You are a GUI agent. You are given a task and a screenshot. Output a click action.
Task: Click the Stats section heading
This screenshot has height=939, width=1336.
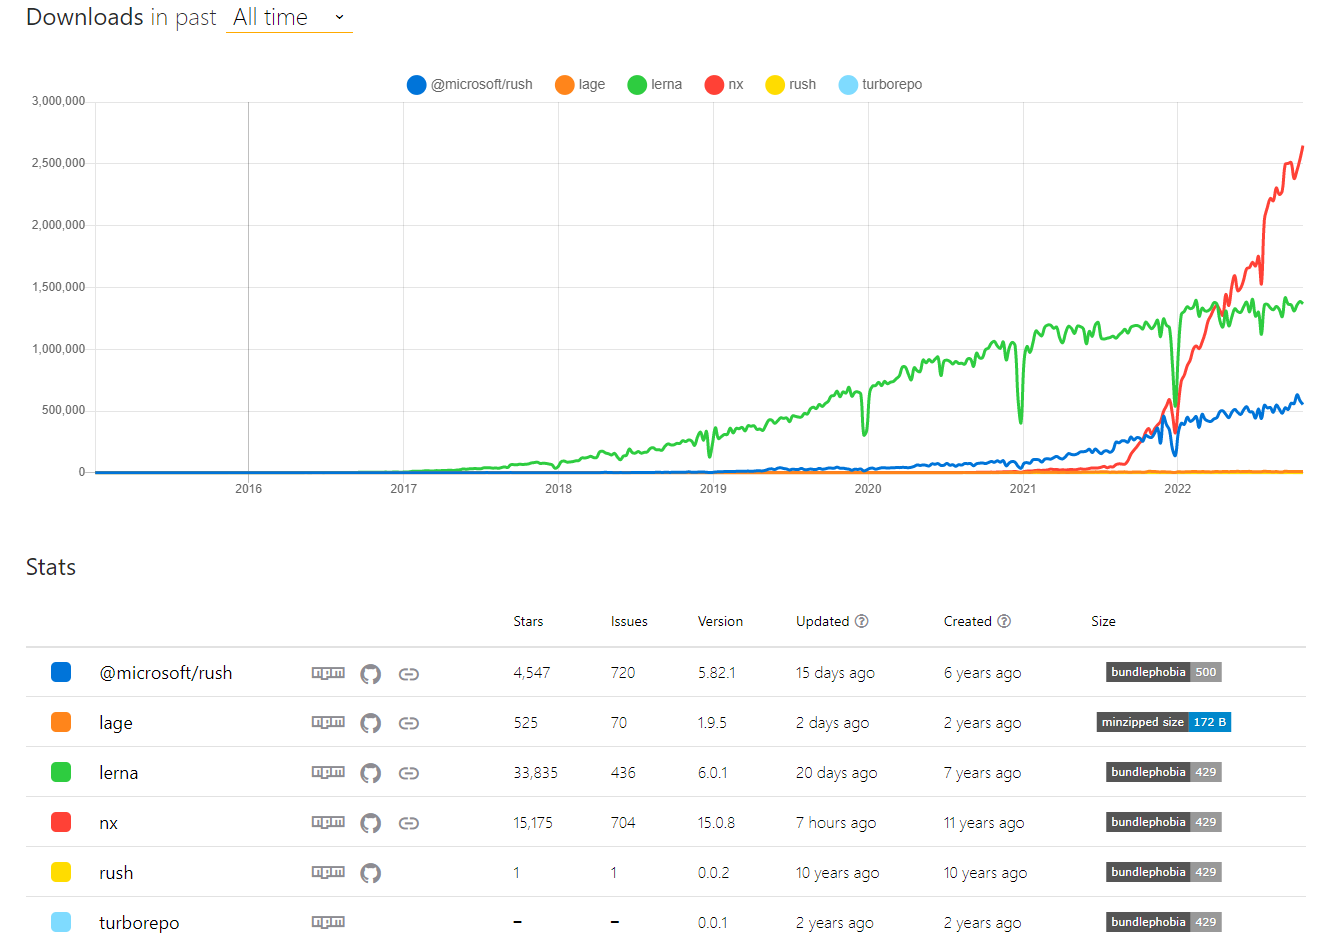(51, 567)
